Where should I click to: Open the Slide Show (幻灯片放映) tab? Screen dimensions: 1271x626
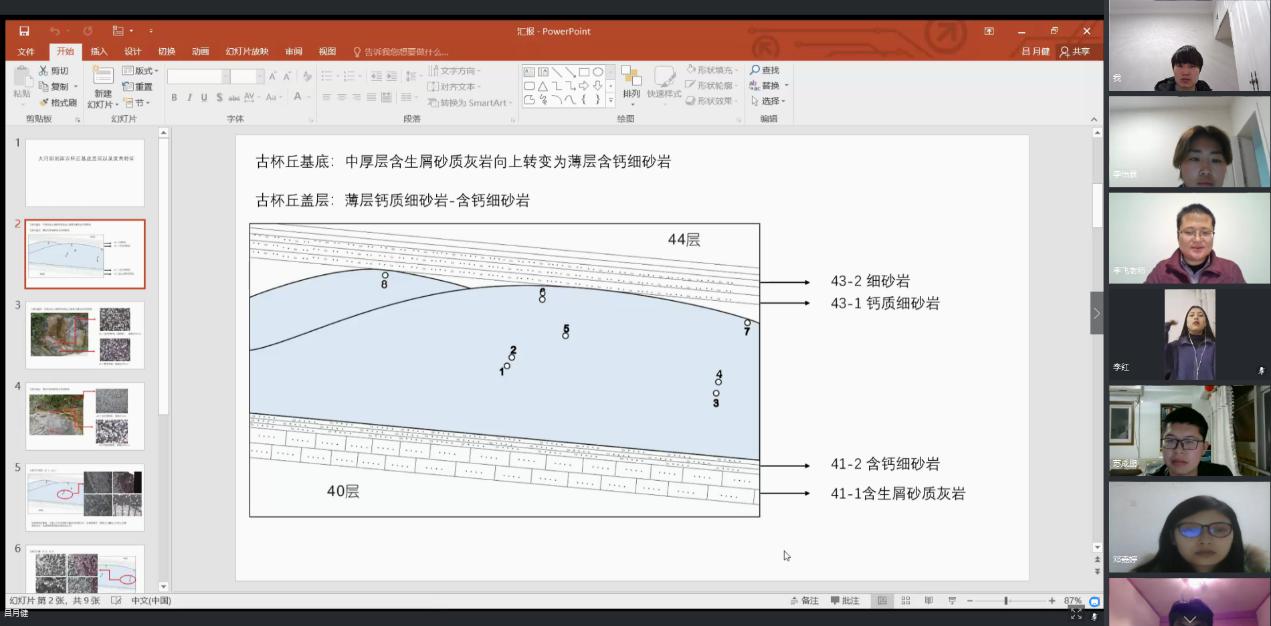(246, 51)
